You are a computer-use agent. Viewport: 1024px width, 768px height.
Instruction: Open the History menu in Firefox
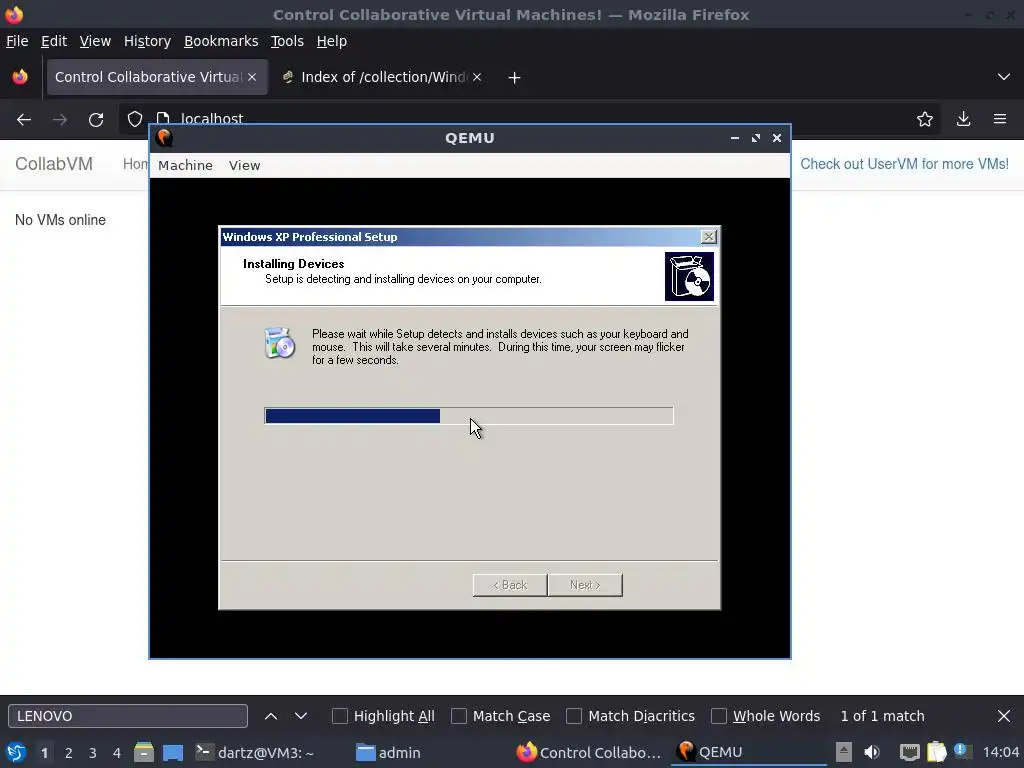[147, 41]
